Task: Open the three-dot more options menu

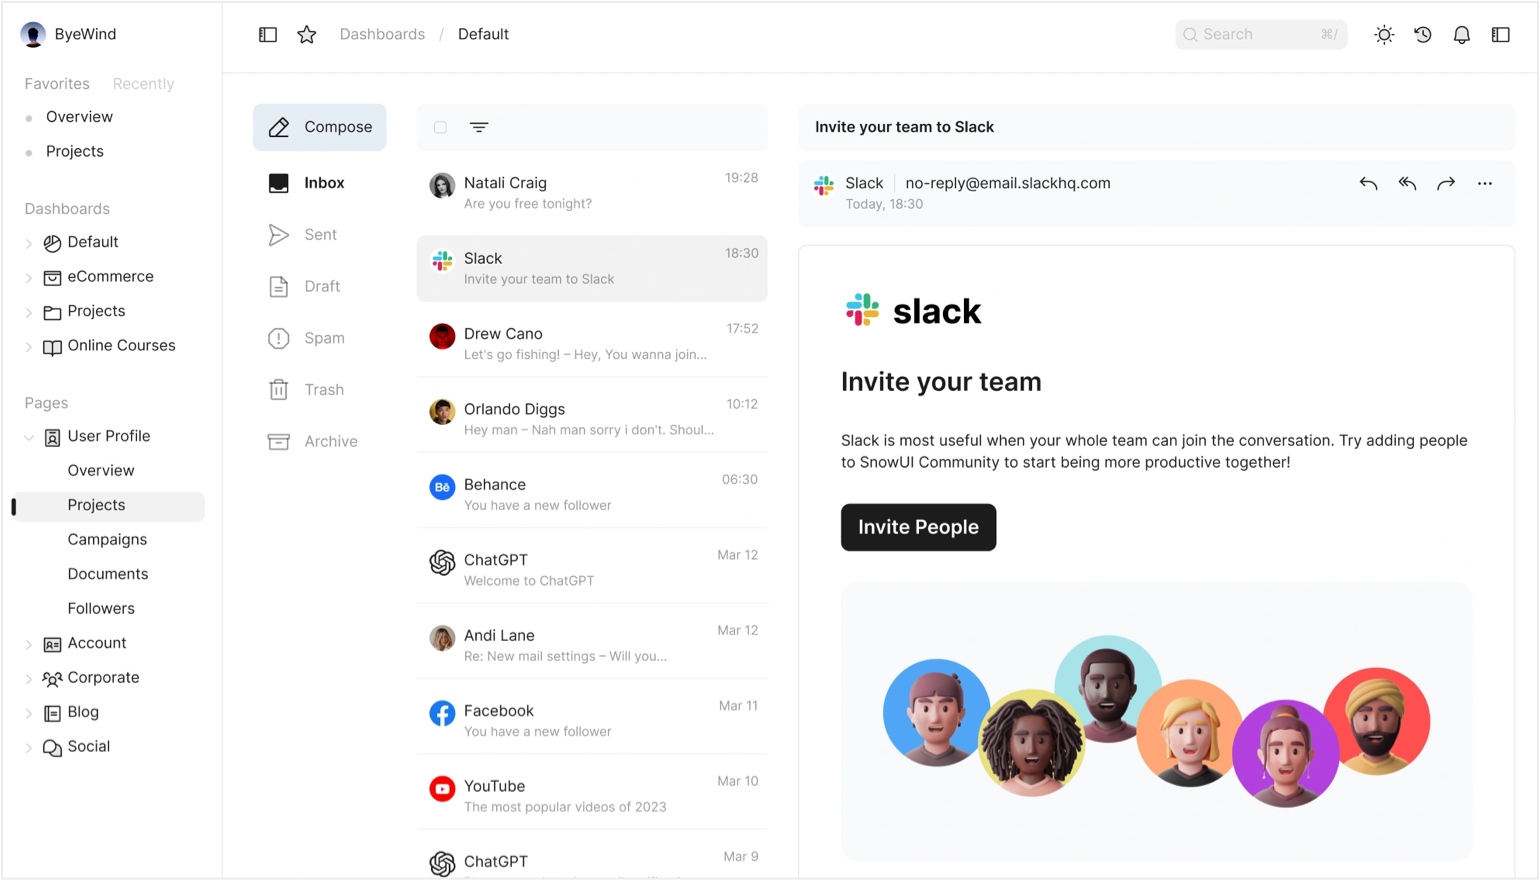Action: [x=1485, y=183]
